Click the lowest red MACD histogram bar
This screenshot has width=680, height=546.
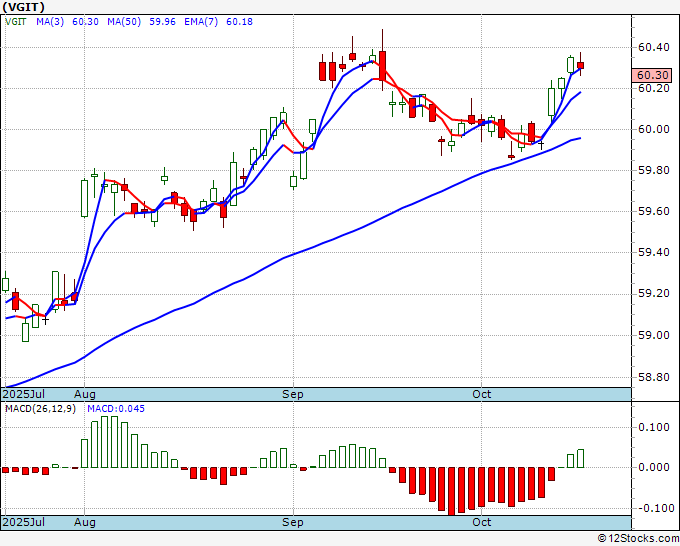(x=451, y=491)
